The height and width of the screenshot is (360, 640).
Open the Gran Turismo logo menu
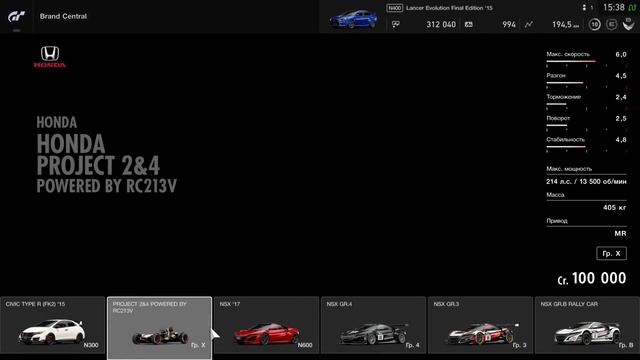point(16,16)
